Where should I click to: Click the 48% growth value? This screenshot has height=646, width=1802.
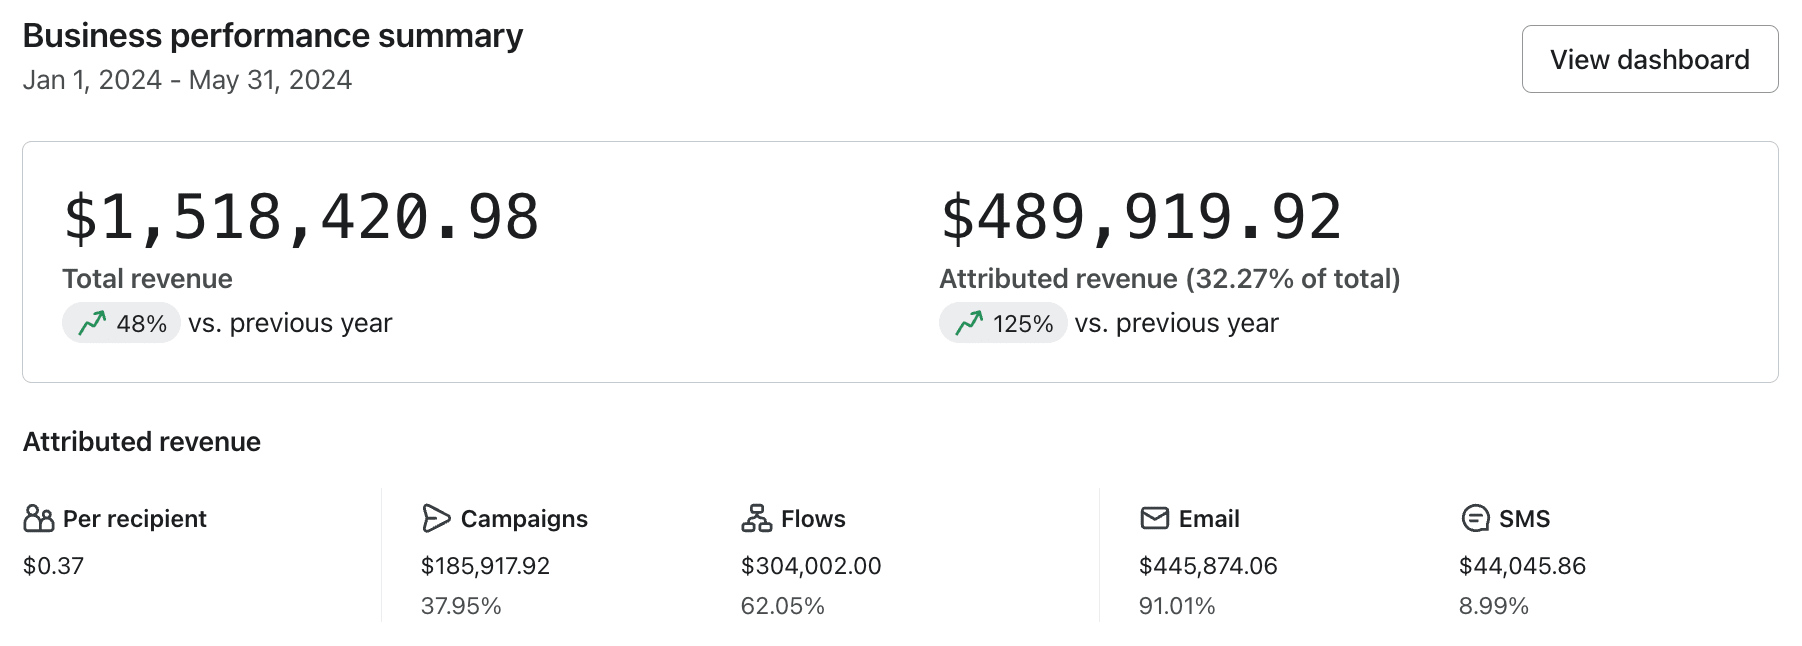point(141,324)
